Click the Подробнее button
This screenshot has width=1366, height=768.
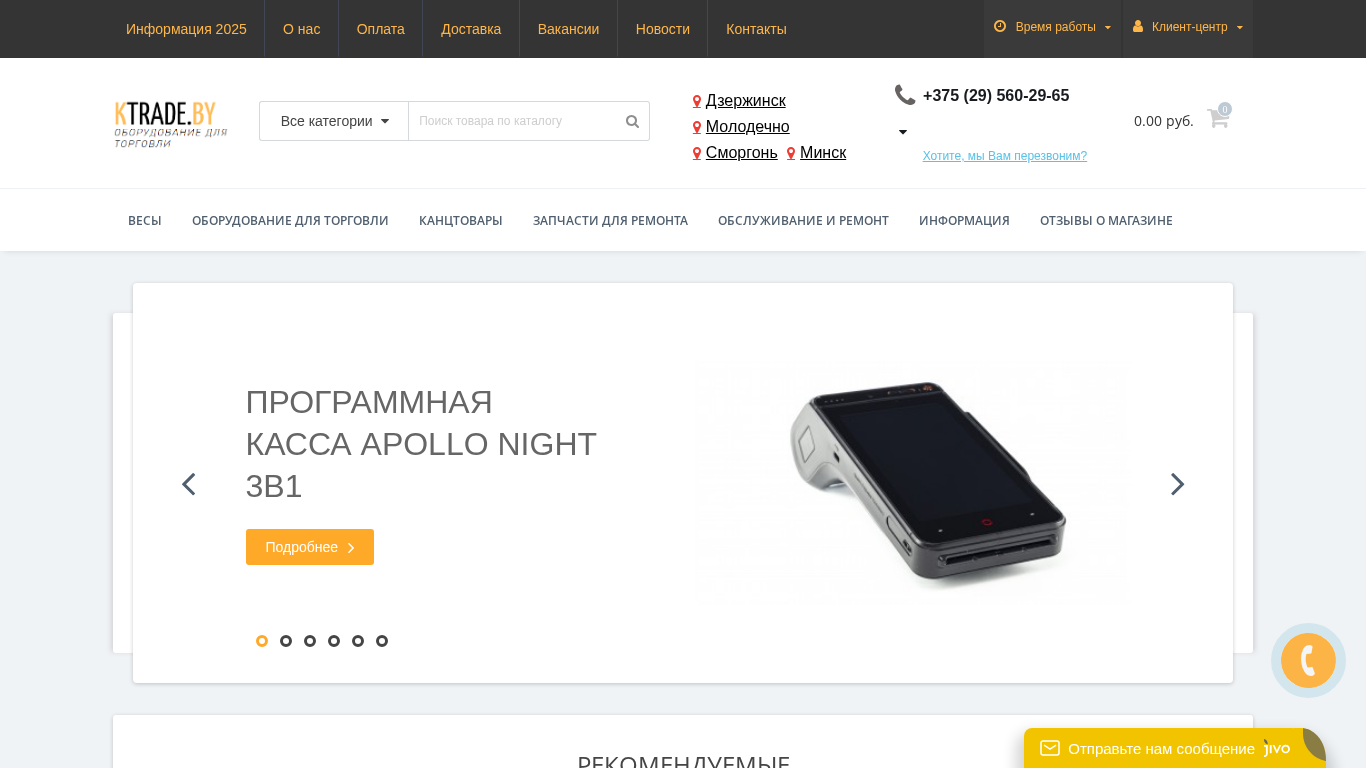click(310, 547)
